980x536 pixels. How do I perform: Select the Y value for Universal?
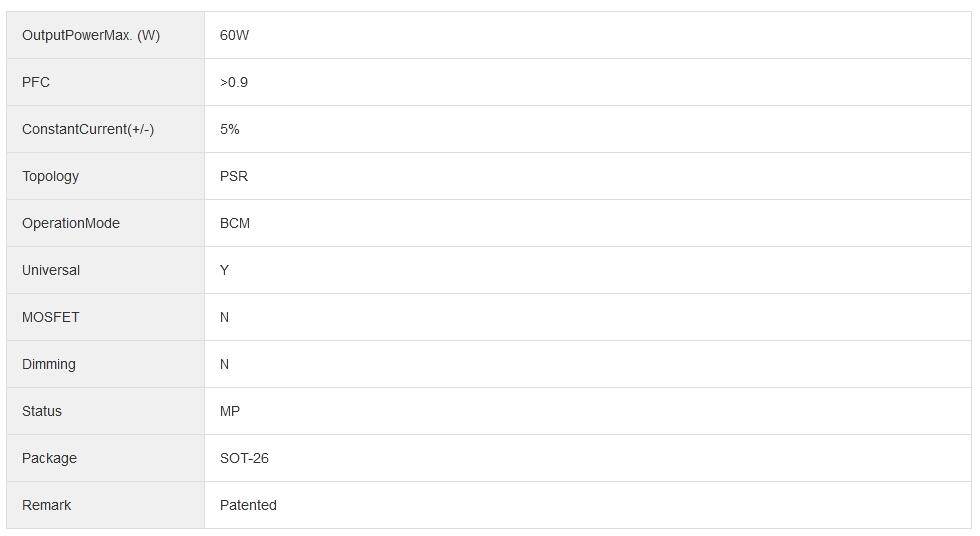[x=225, y=270]
